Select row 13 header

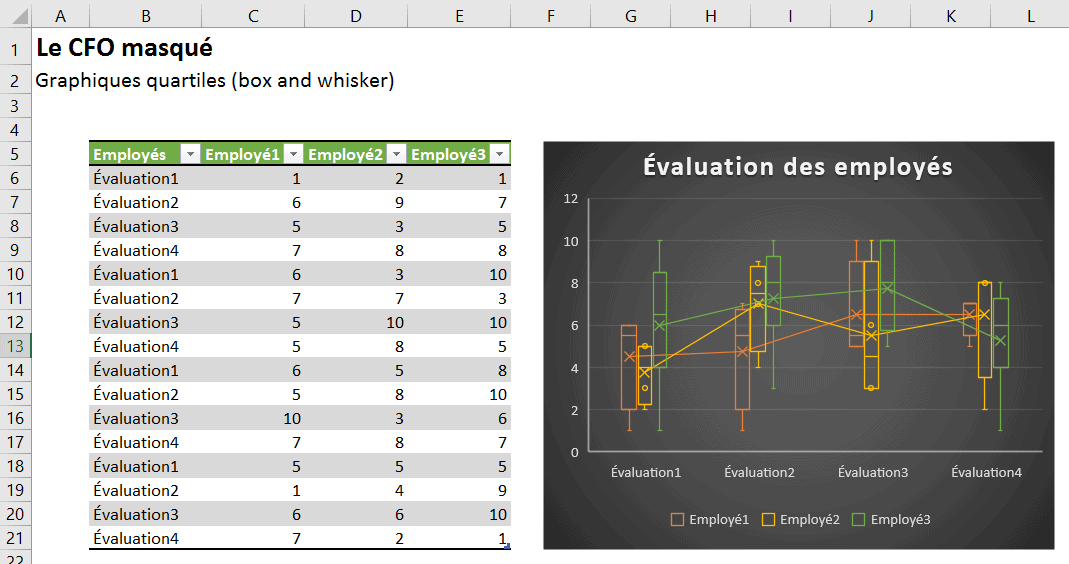click(16, 346)
